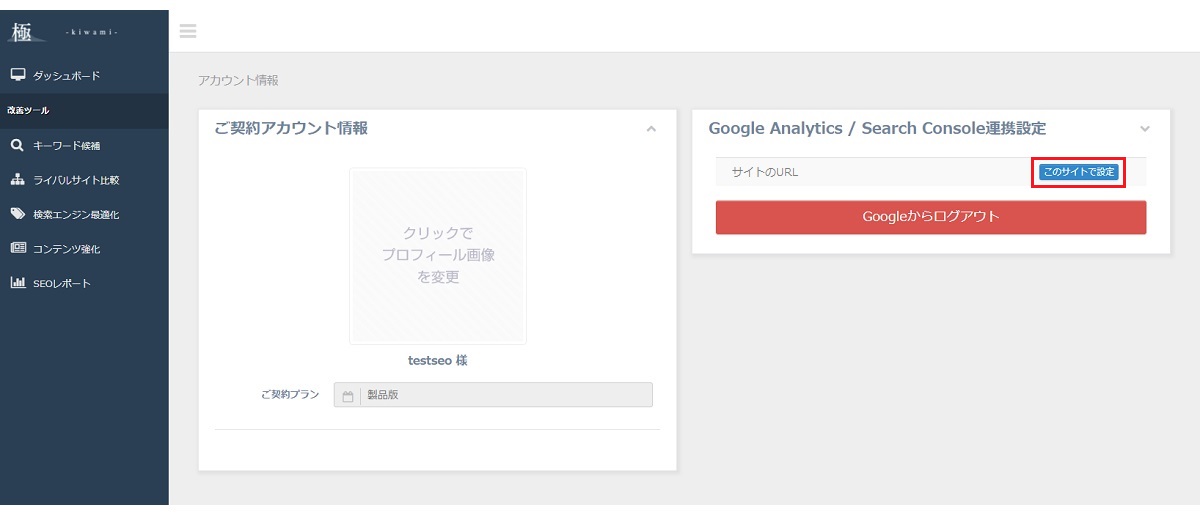Viewport: 1200px width, 520px height.
Task: Click the sitemap icon beside ライバルサイト比較
Action: (17, 180)
